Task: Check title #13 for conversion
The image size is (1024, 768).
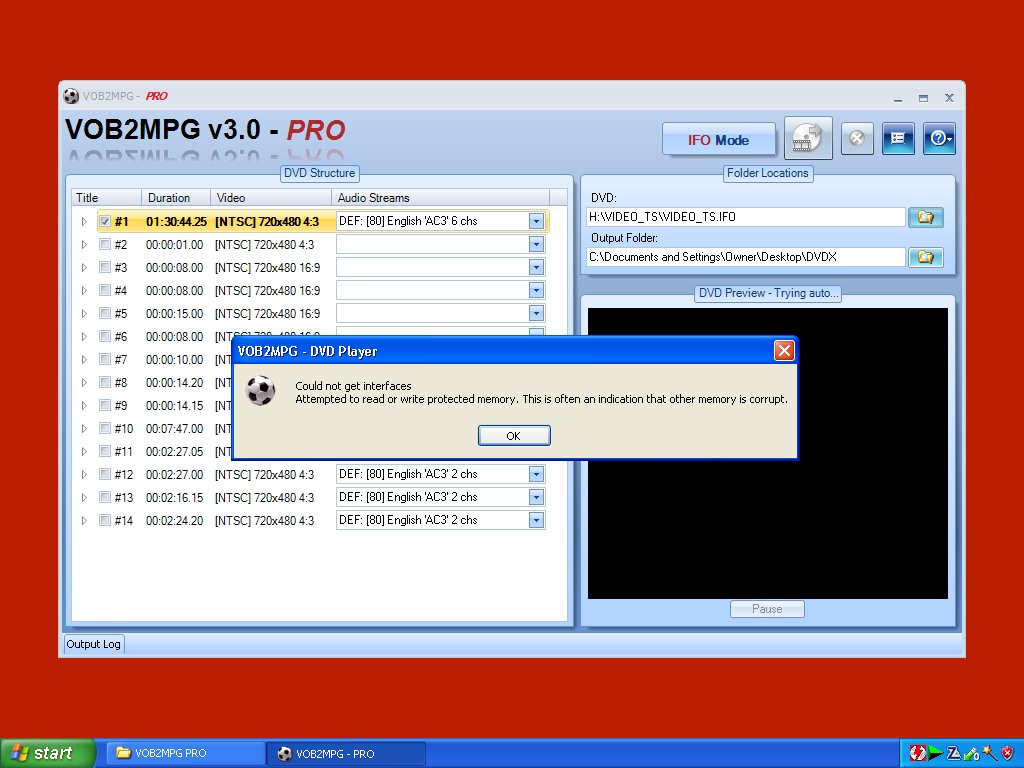Action: click(x=104, y=497)
